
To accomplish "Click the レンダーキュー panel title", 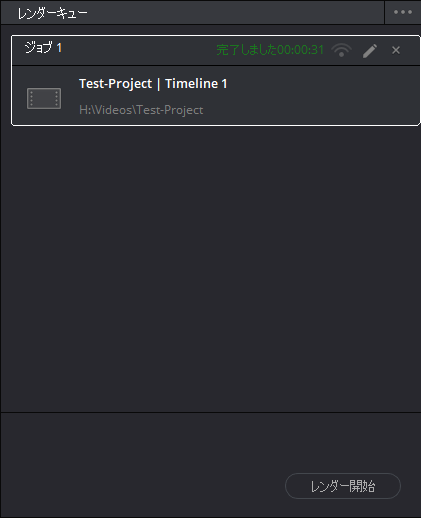I will [x=52, y=13].
